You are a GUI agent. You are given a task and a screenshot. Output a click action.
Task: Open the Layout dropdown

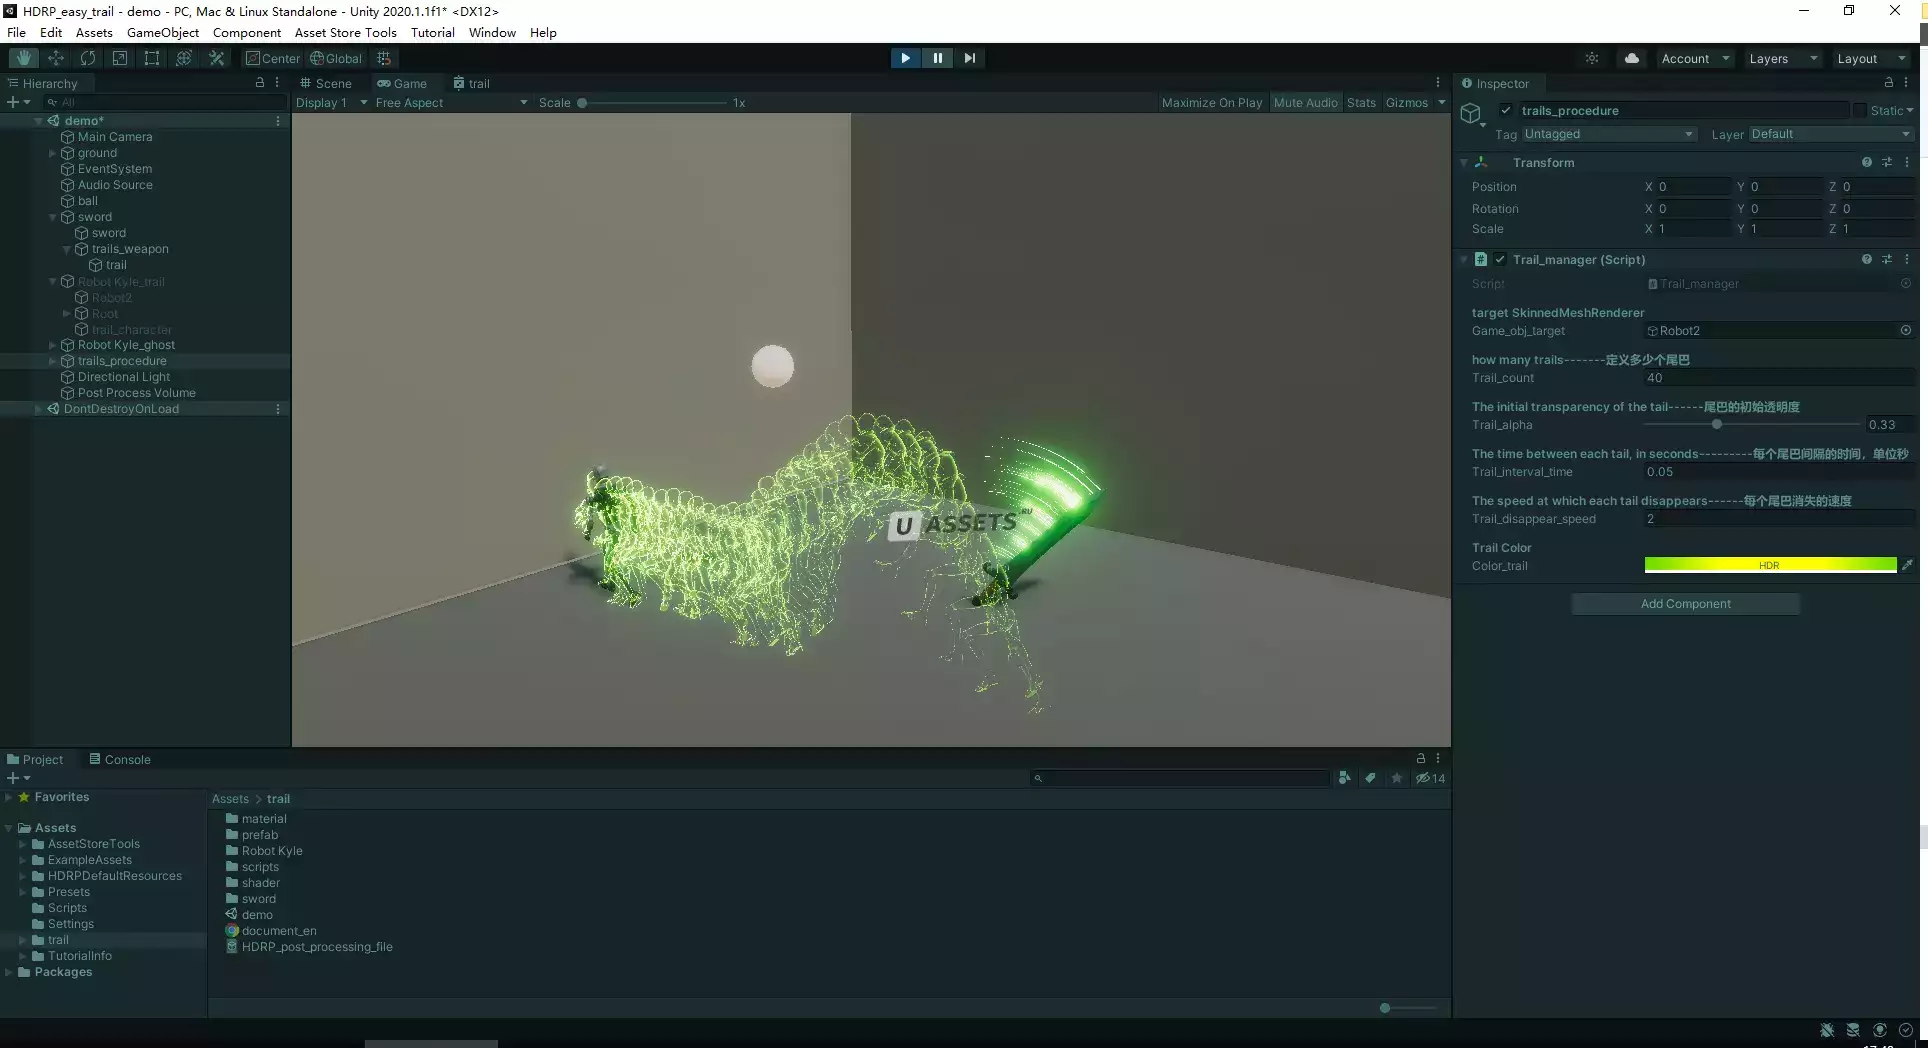click(1871, 58)
